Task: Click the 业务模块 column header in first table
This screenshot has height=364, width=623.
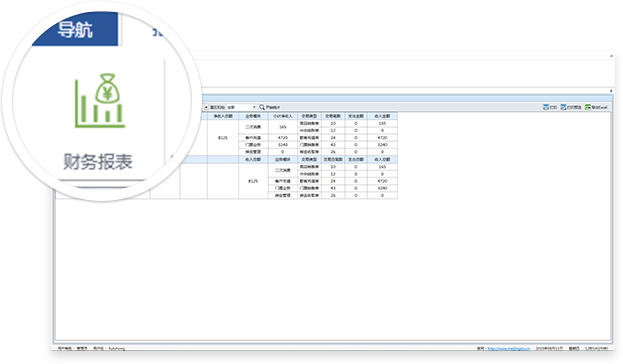Action: pyautogui.click(x=253, y=116)
